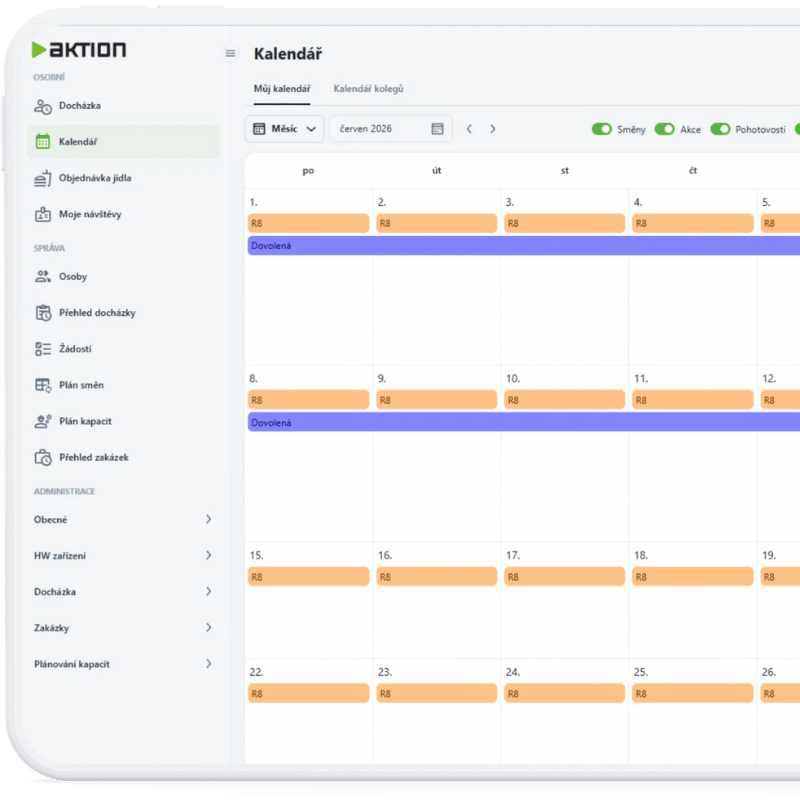Expand Obecné administration section

point(122,519)
